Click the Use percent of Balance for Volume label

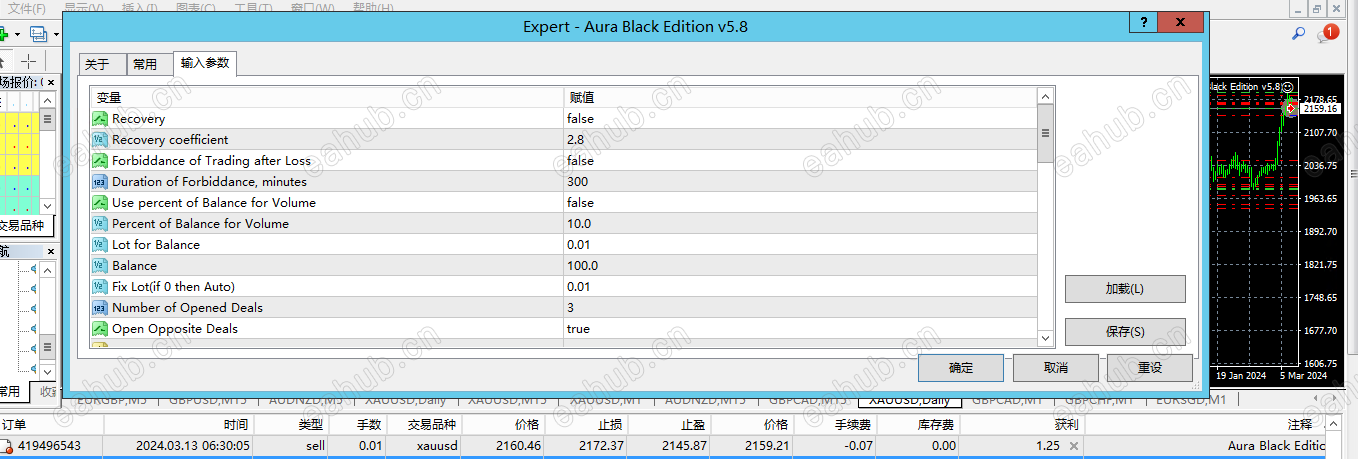[214, 203]
